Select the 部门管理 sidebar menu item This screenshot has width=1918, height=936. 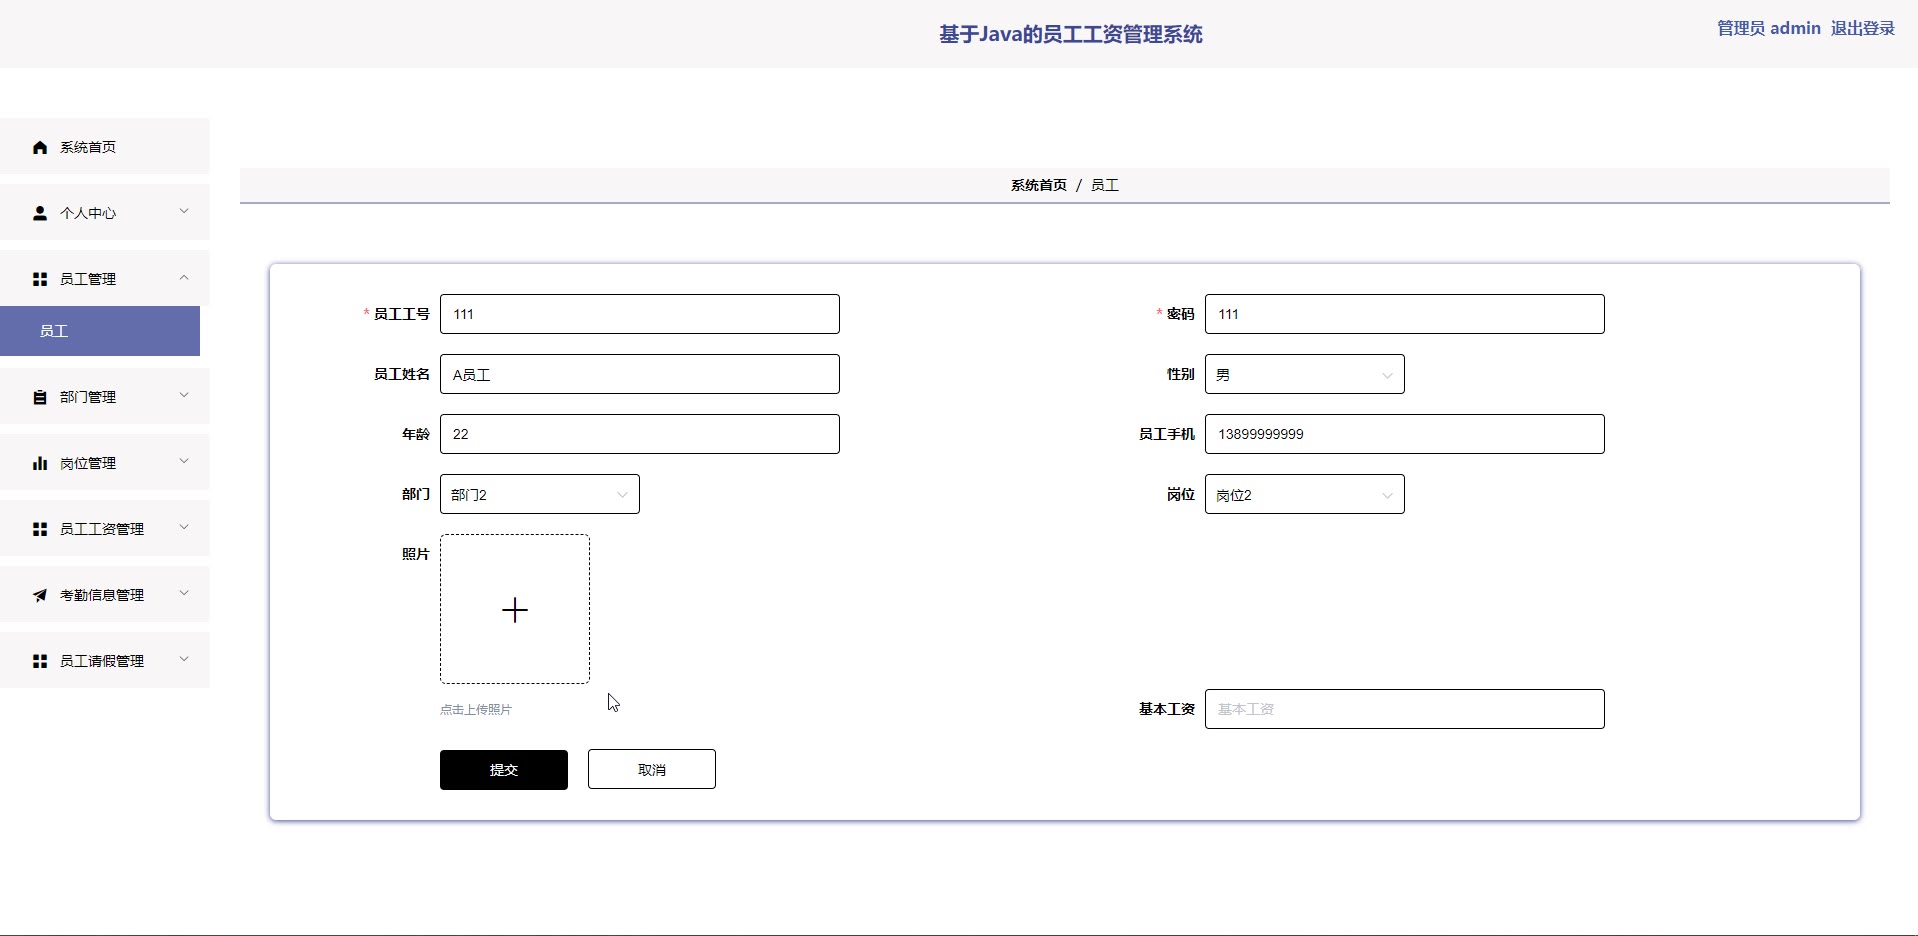[x=105, y=396]
